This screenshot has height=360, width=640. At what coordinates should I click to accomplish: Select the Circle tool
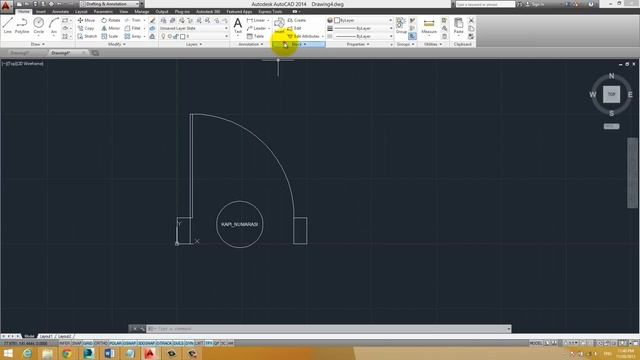[x=39, y=26]
